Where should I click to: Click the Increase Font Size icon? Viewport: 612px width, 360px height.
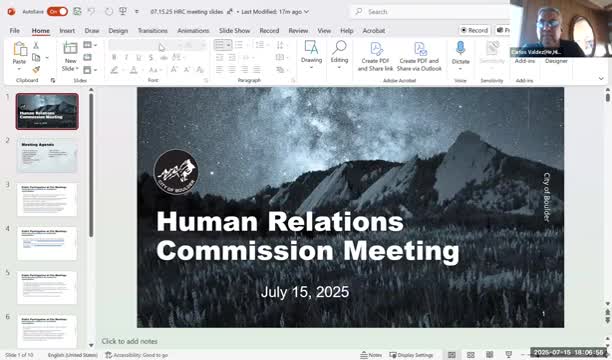point(174,70)
